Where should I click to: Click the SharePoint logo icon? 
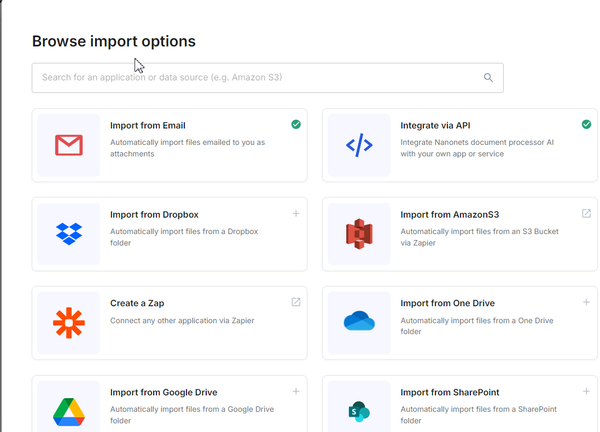coord(359,410)
